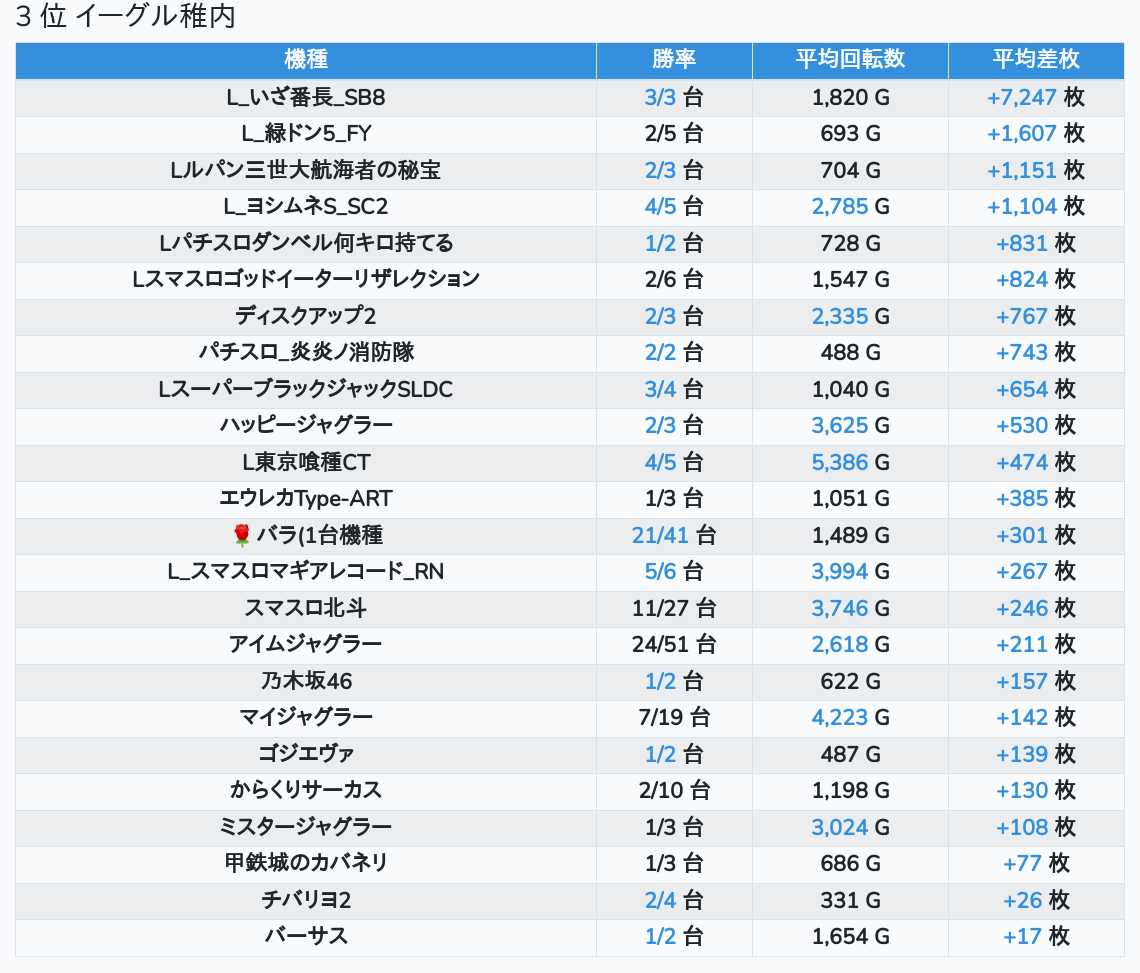Click the 24/51 台 win rate
Screen dimensions: 1140x973
pos(674,644)
